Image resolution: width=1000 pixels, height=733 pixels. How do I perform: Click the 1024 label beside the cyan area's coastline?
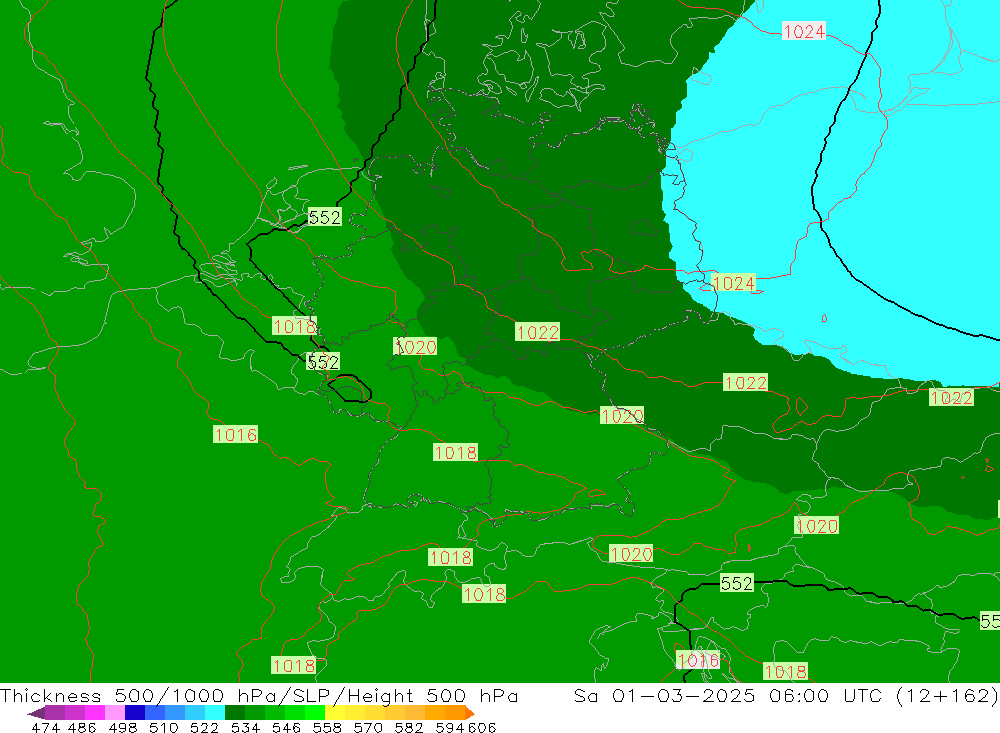(x=733, y=283)
